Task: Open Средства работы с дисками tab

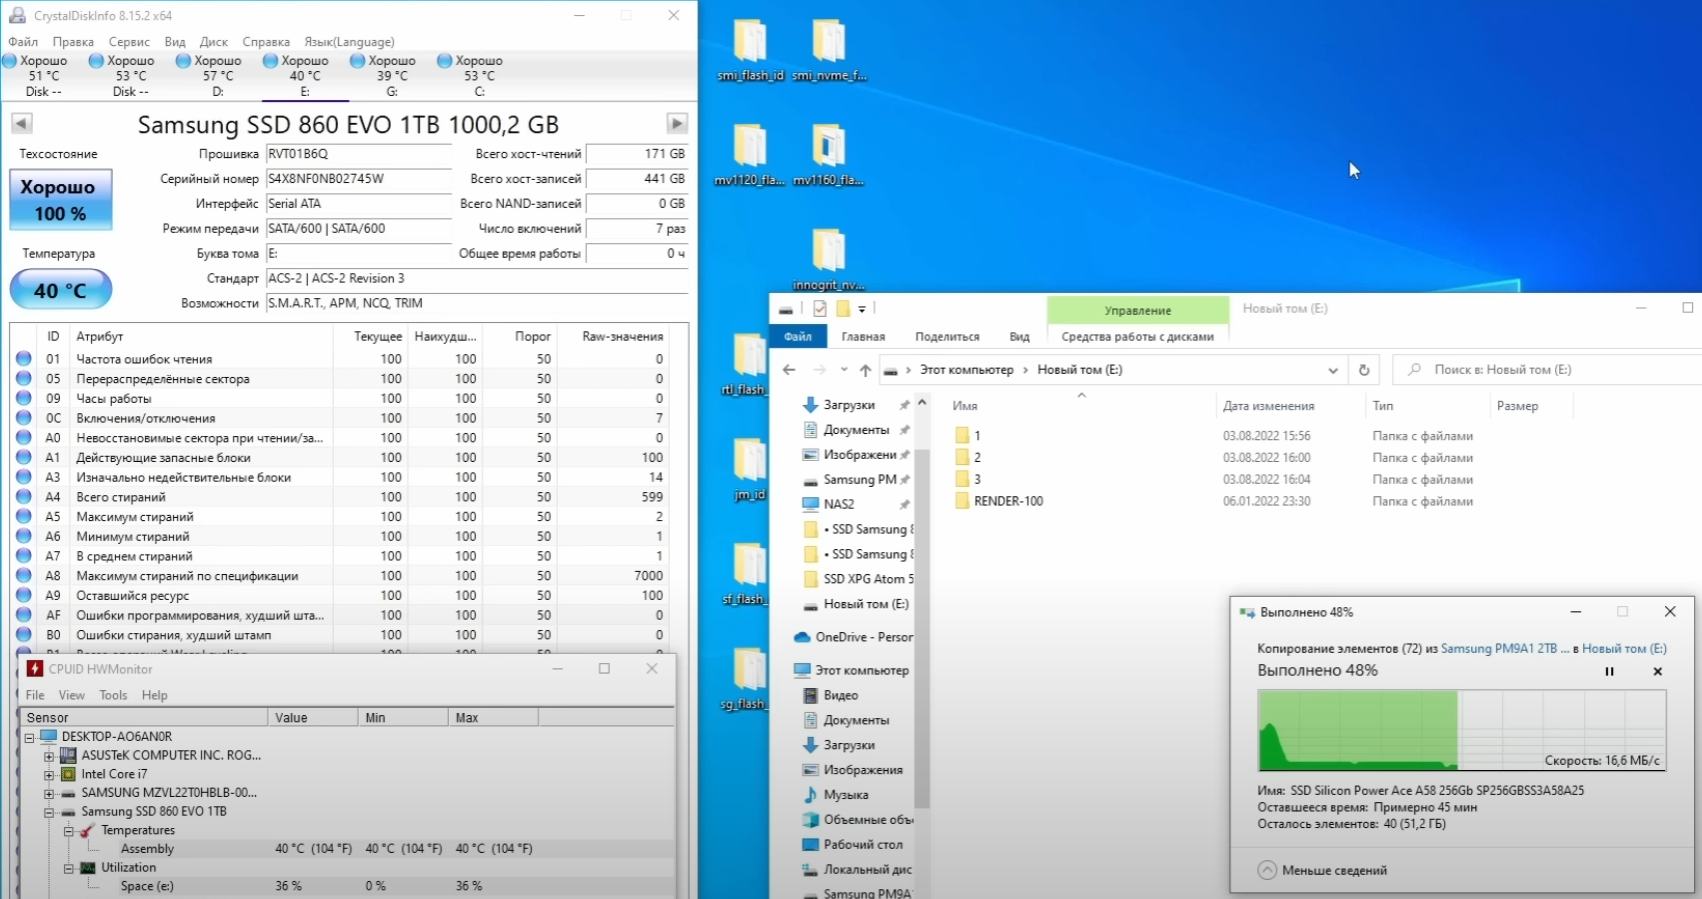Action: pos(1137,337)
